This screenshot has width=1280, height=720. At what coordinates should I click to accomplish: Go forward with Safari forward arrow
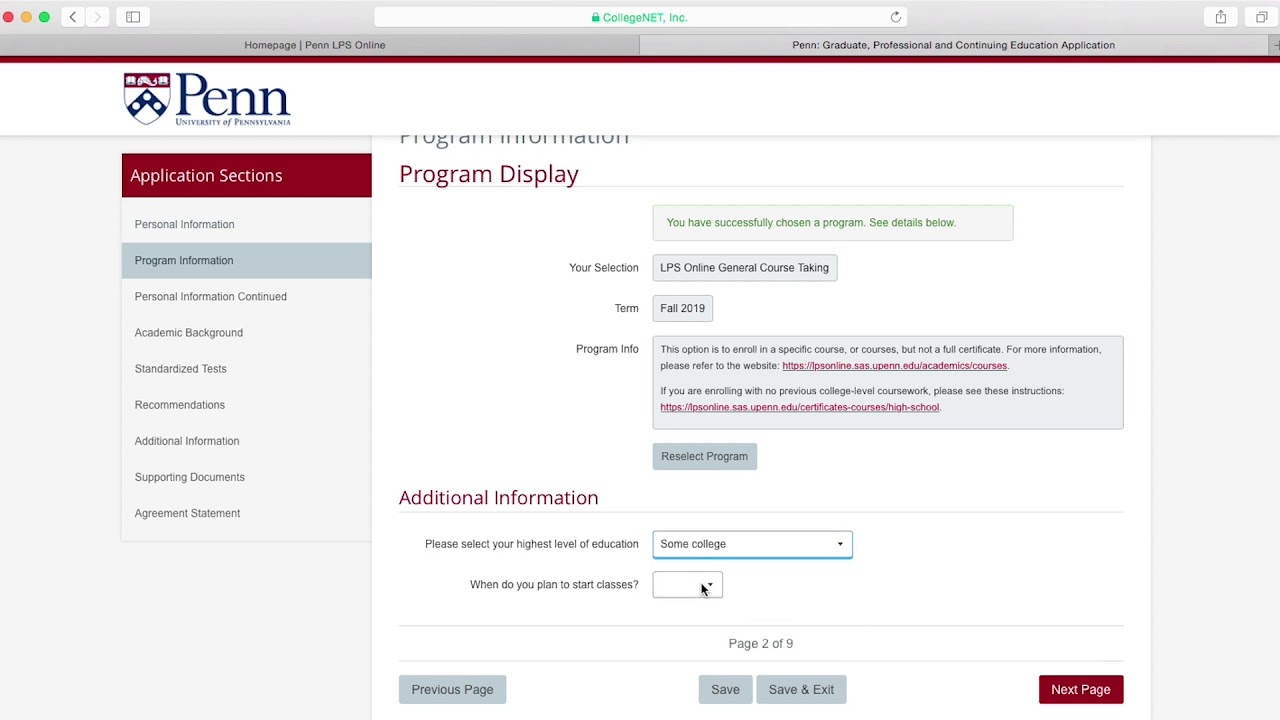[x=97, y=17]
